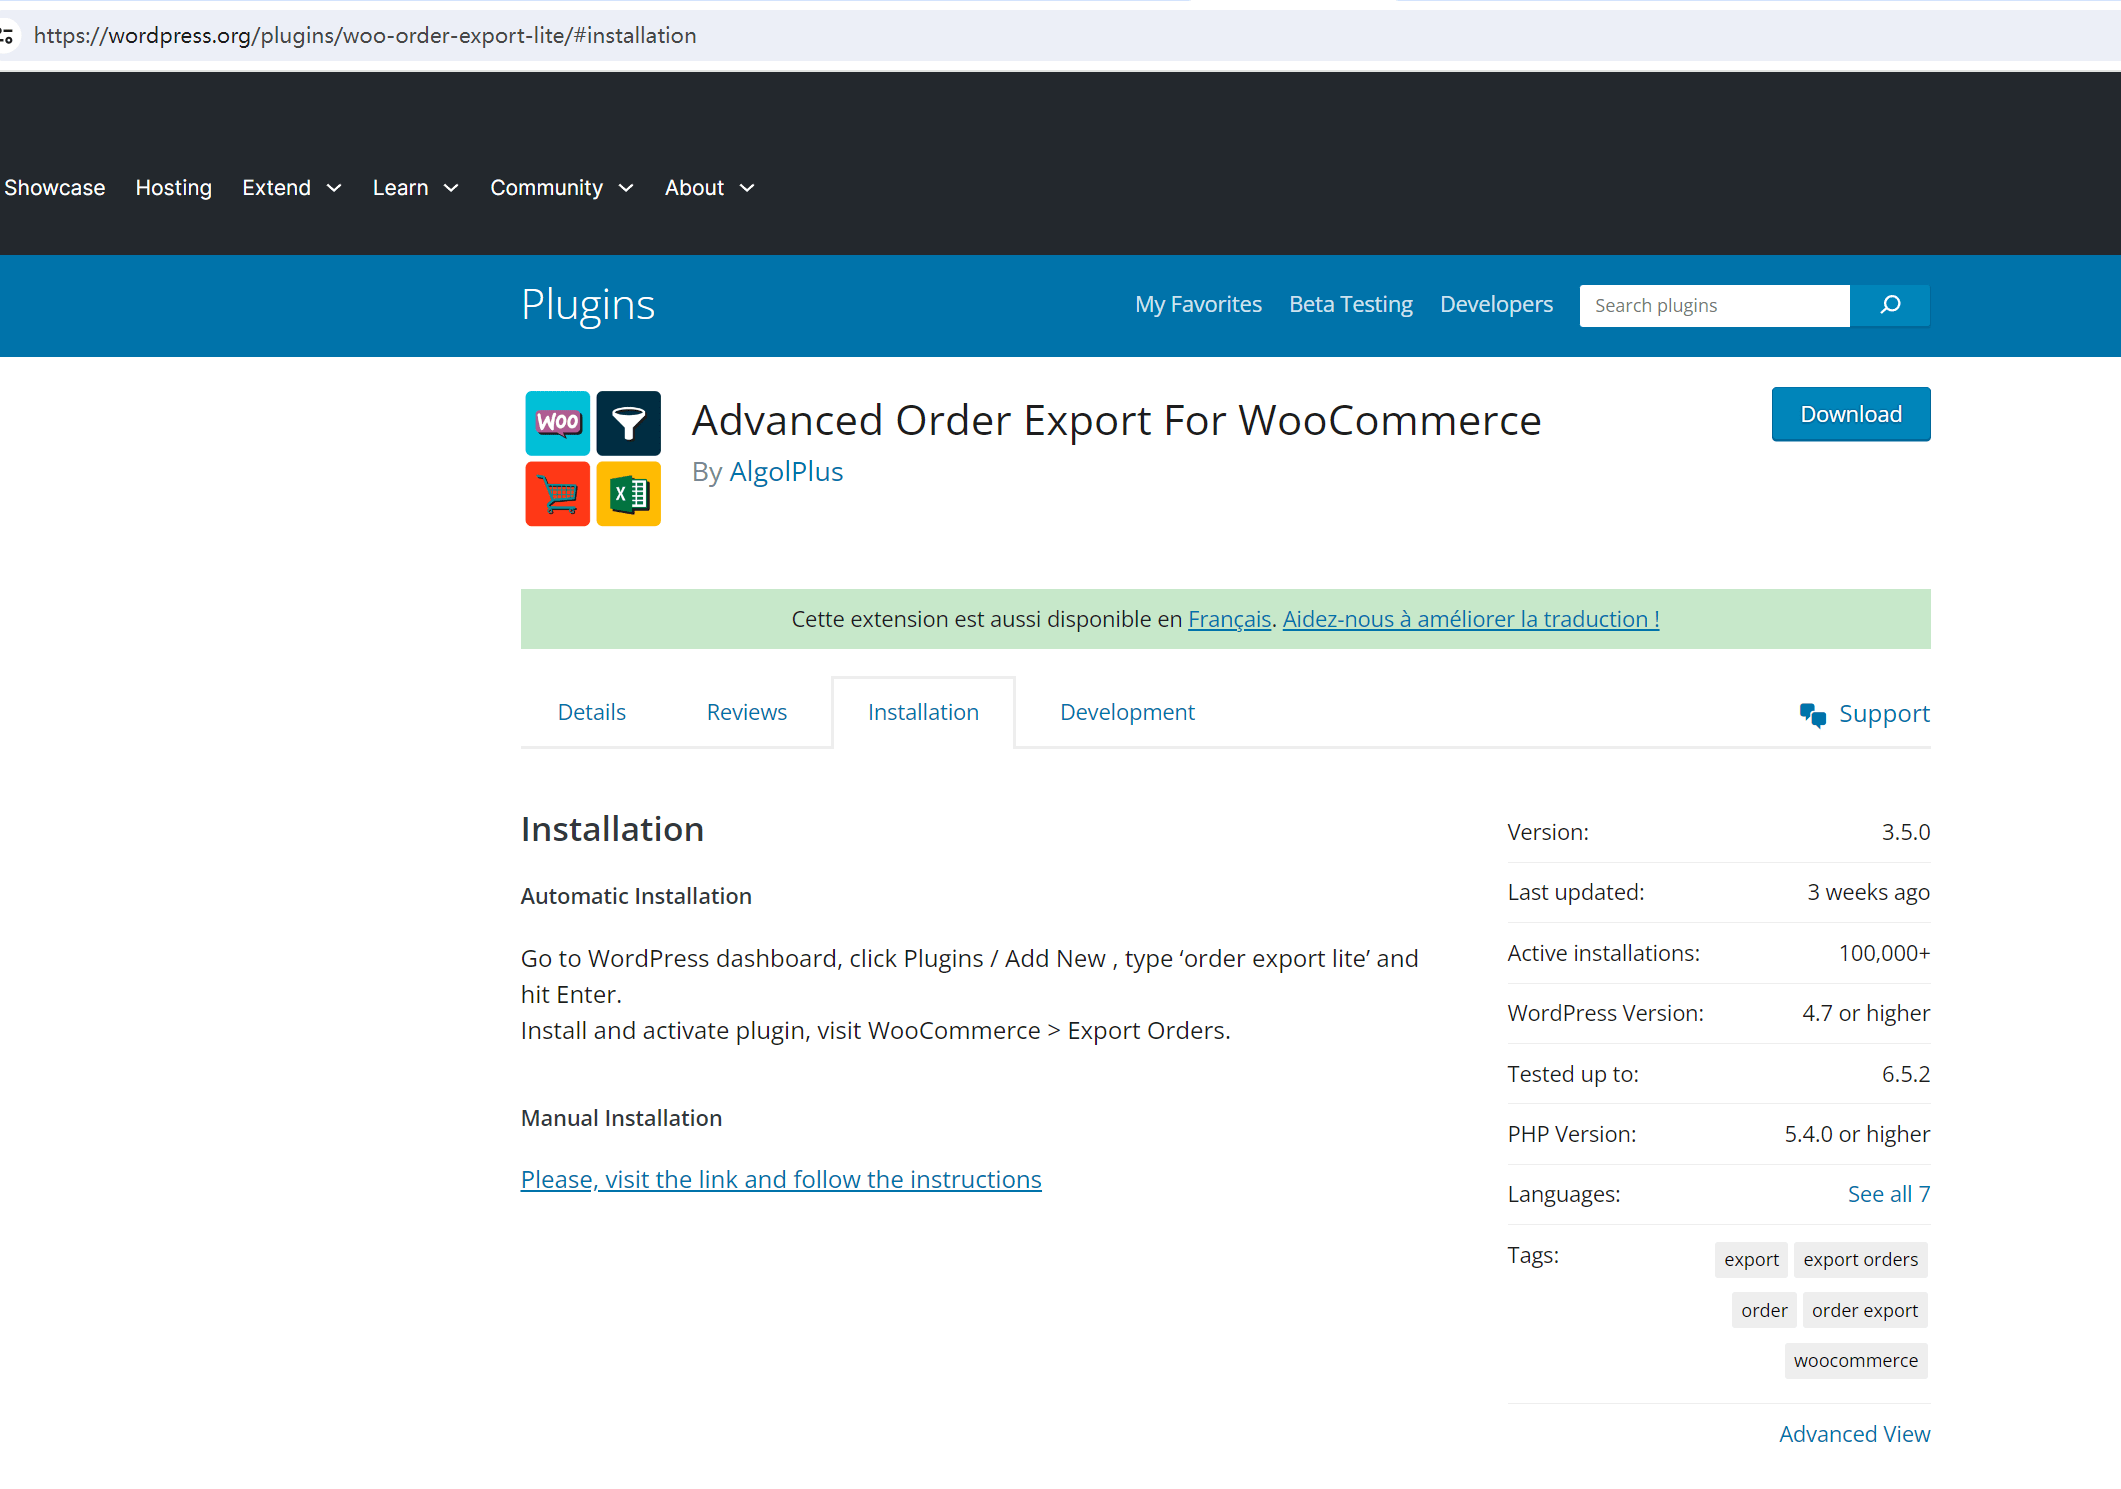This screenshot has width=2121, height=1489.
Task: Open the Français translation link
Action: coord(1229,619)
